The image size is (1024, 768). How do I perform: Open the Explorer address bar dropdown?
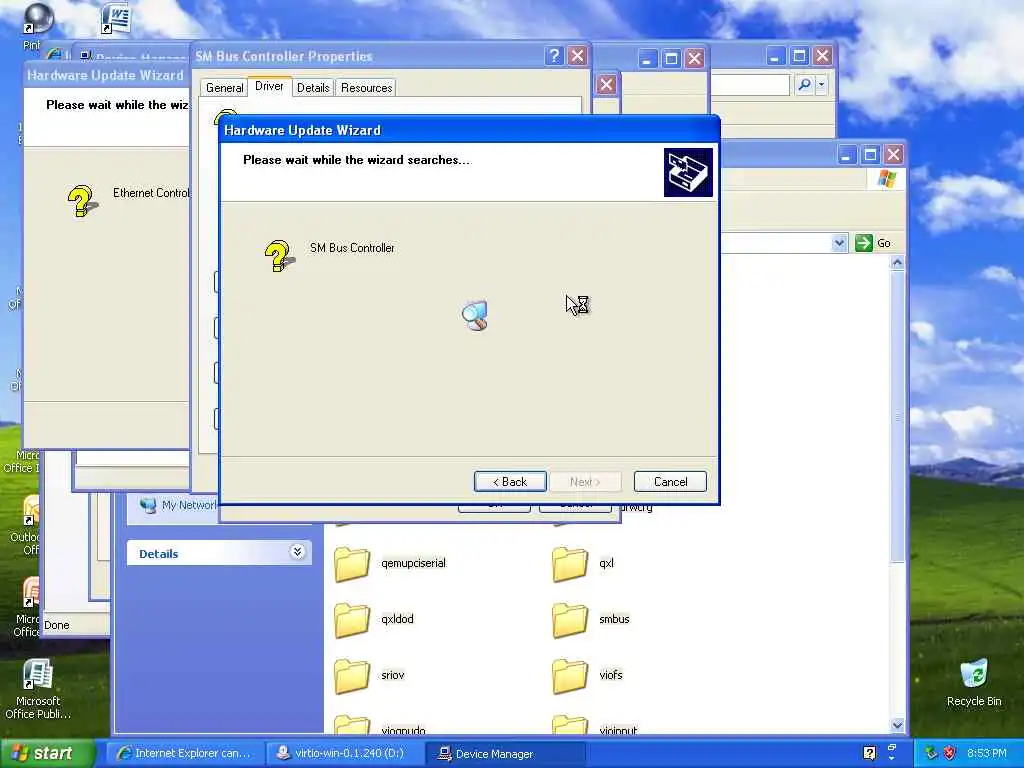(839, 243)
